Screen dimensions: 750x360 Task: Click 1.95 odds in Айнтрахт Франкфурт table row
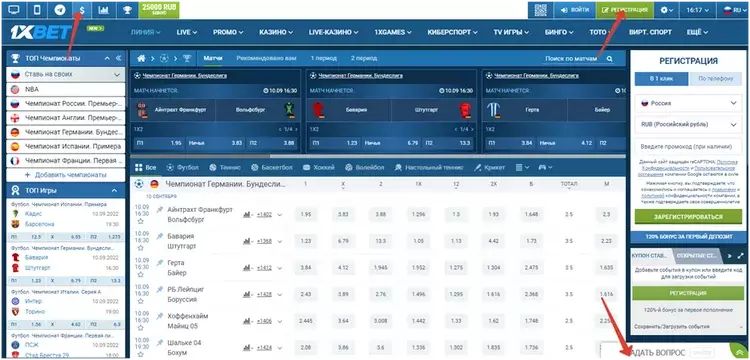[x=306, y=215]
